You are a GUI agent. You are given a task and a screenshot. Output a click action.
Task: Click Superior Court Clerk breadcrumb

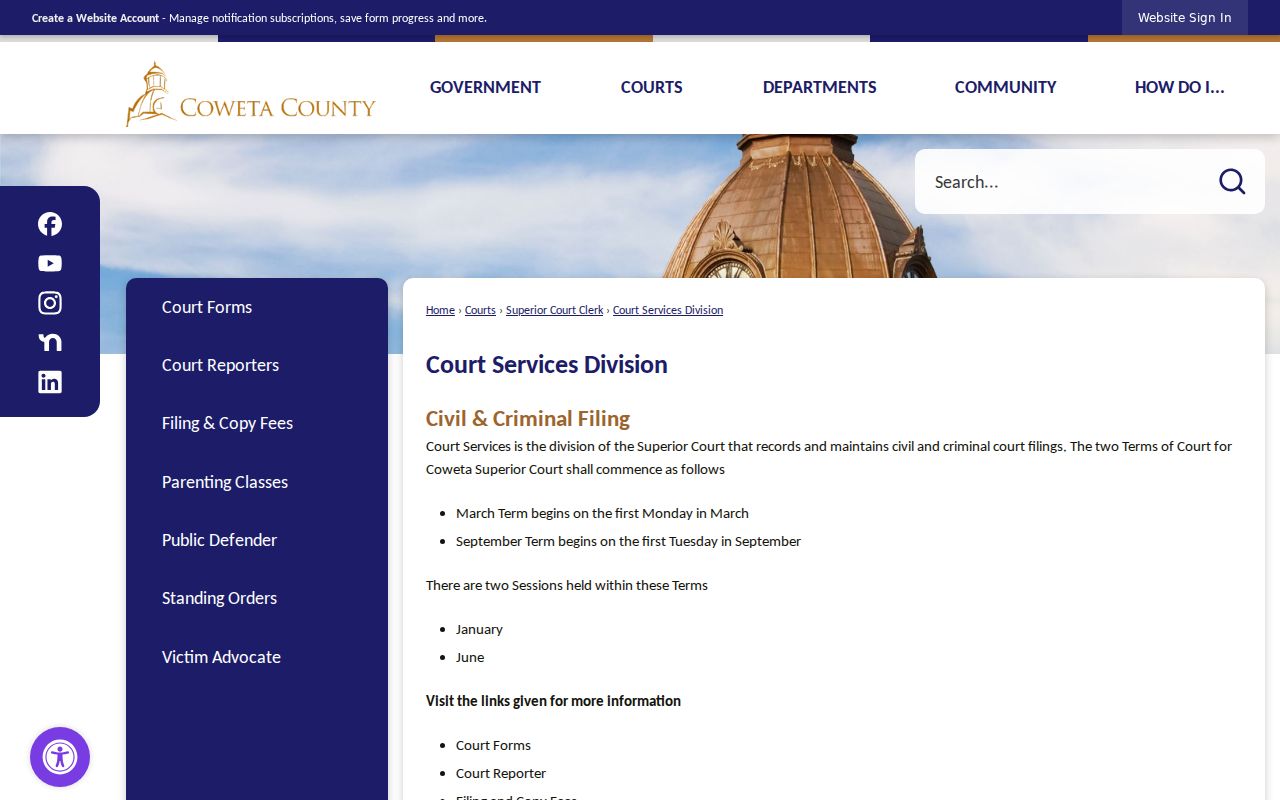tap(555, 310)
